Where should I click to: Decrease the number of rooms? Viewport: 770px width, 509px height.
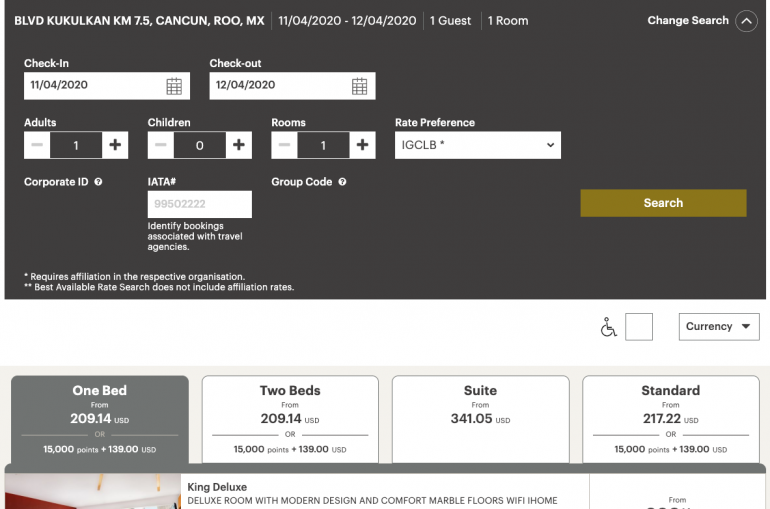coord(285,145)
